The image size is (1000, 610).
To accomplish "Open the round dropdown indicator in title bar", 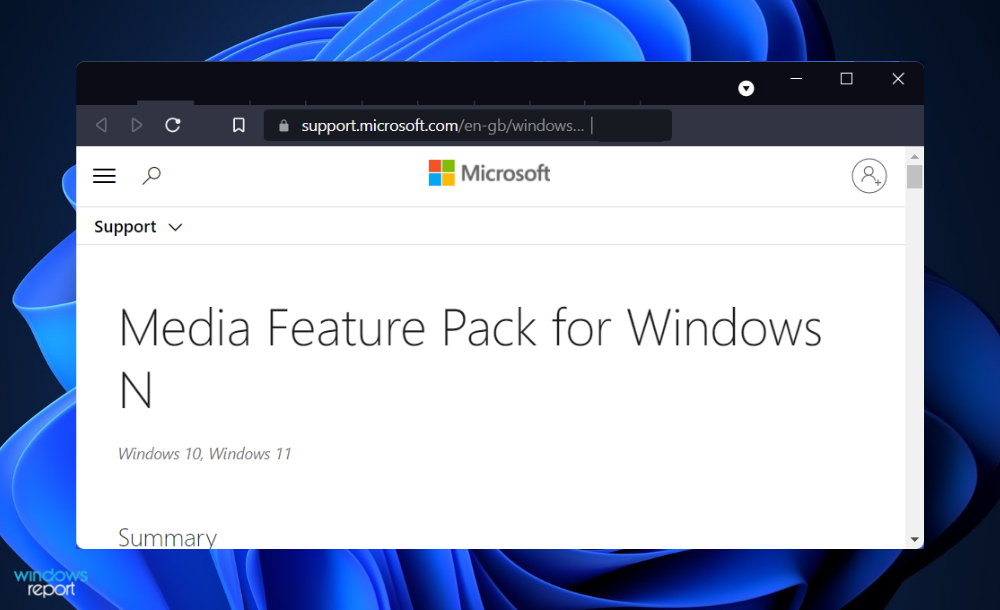I will [746, 88].
